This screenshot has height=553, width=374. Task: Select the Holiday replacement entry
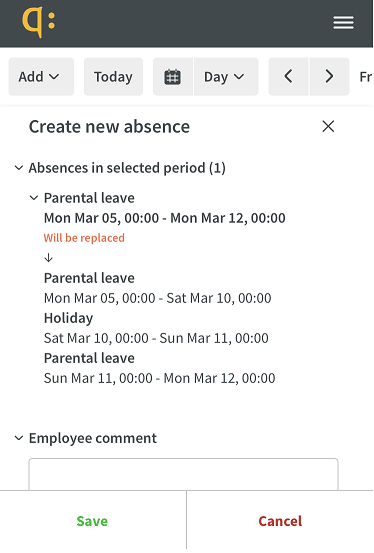click(x=68, y=318)
